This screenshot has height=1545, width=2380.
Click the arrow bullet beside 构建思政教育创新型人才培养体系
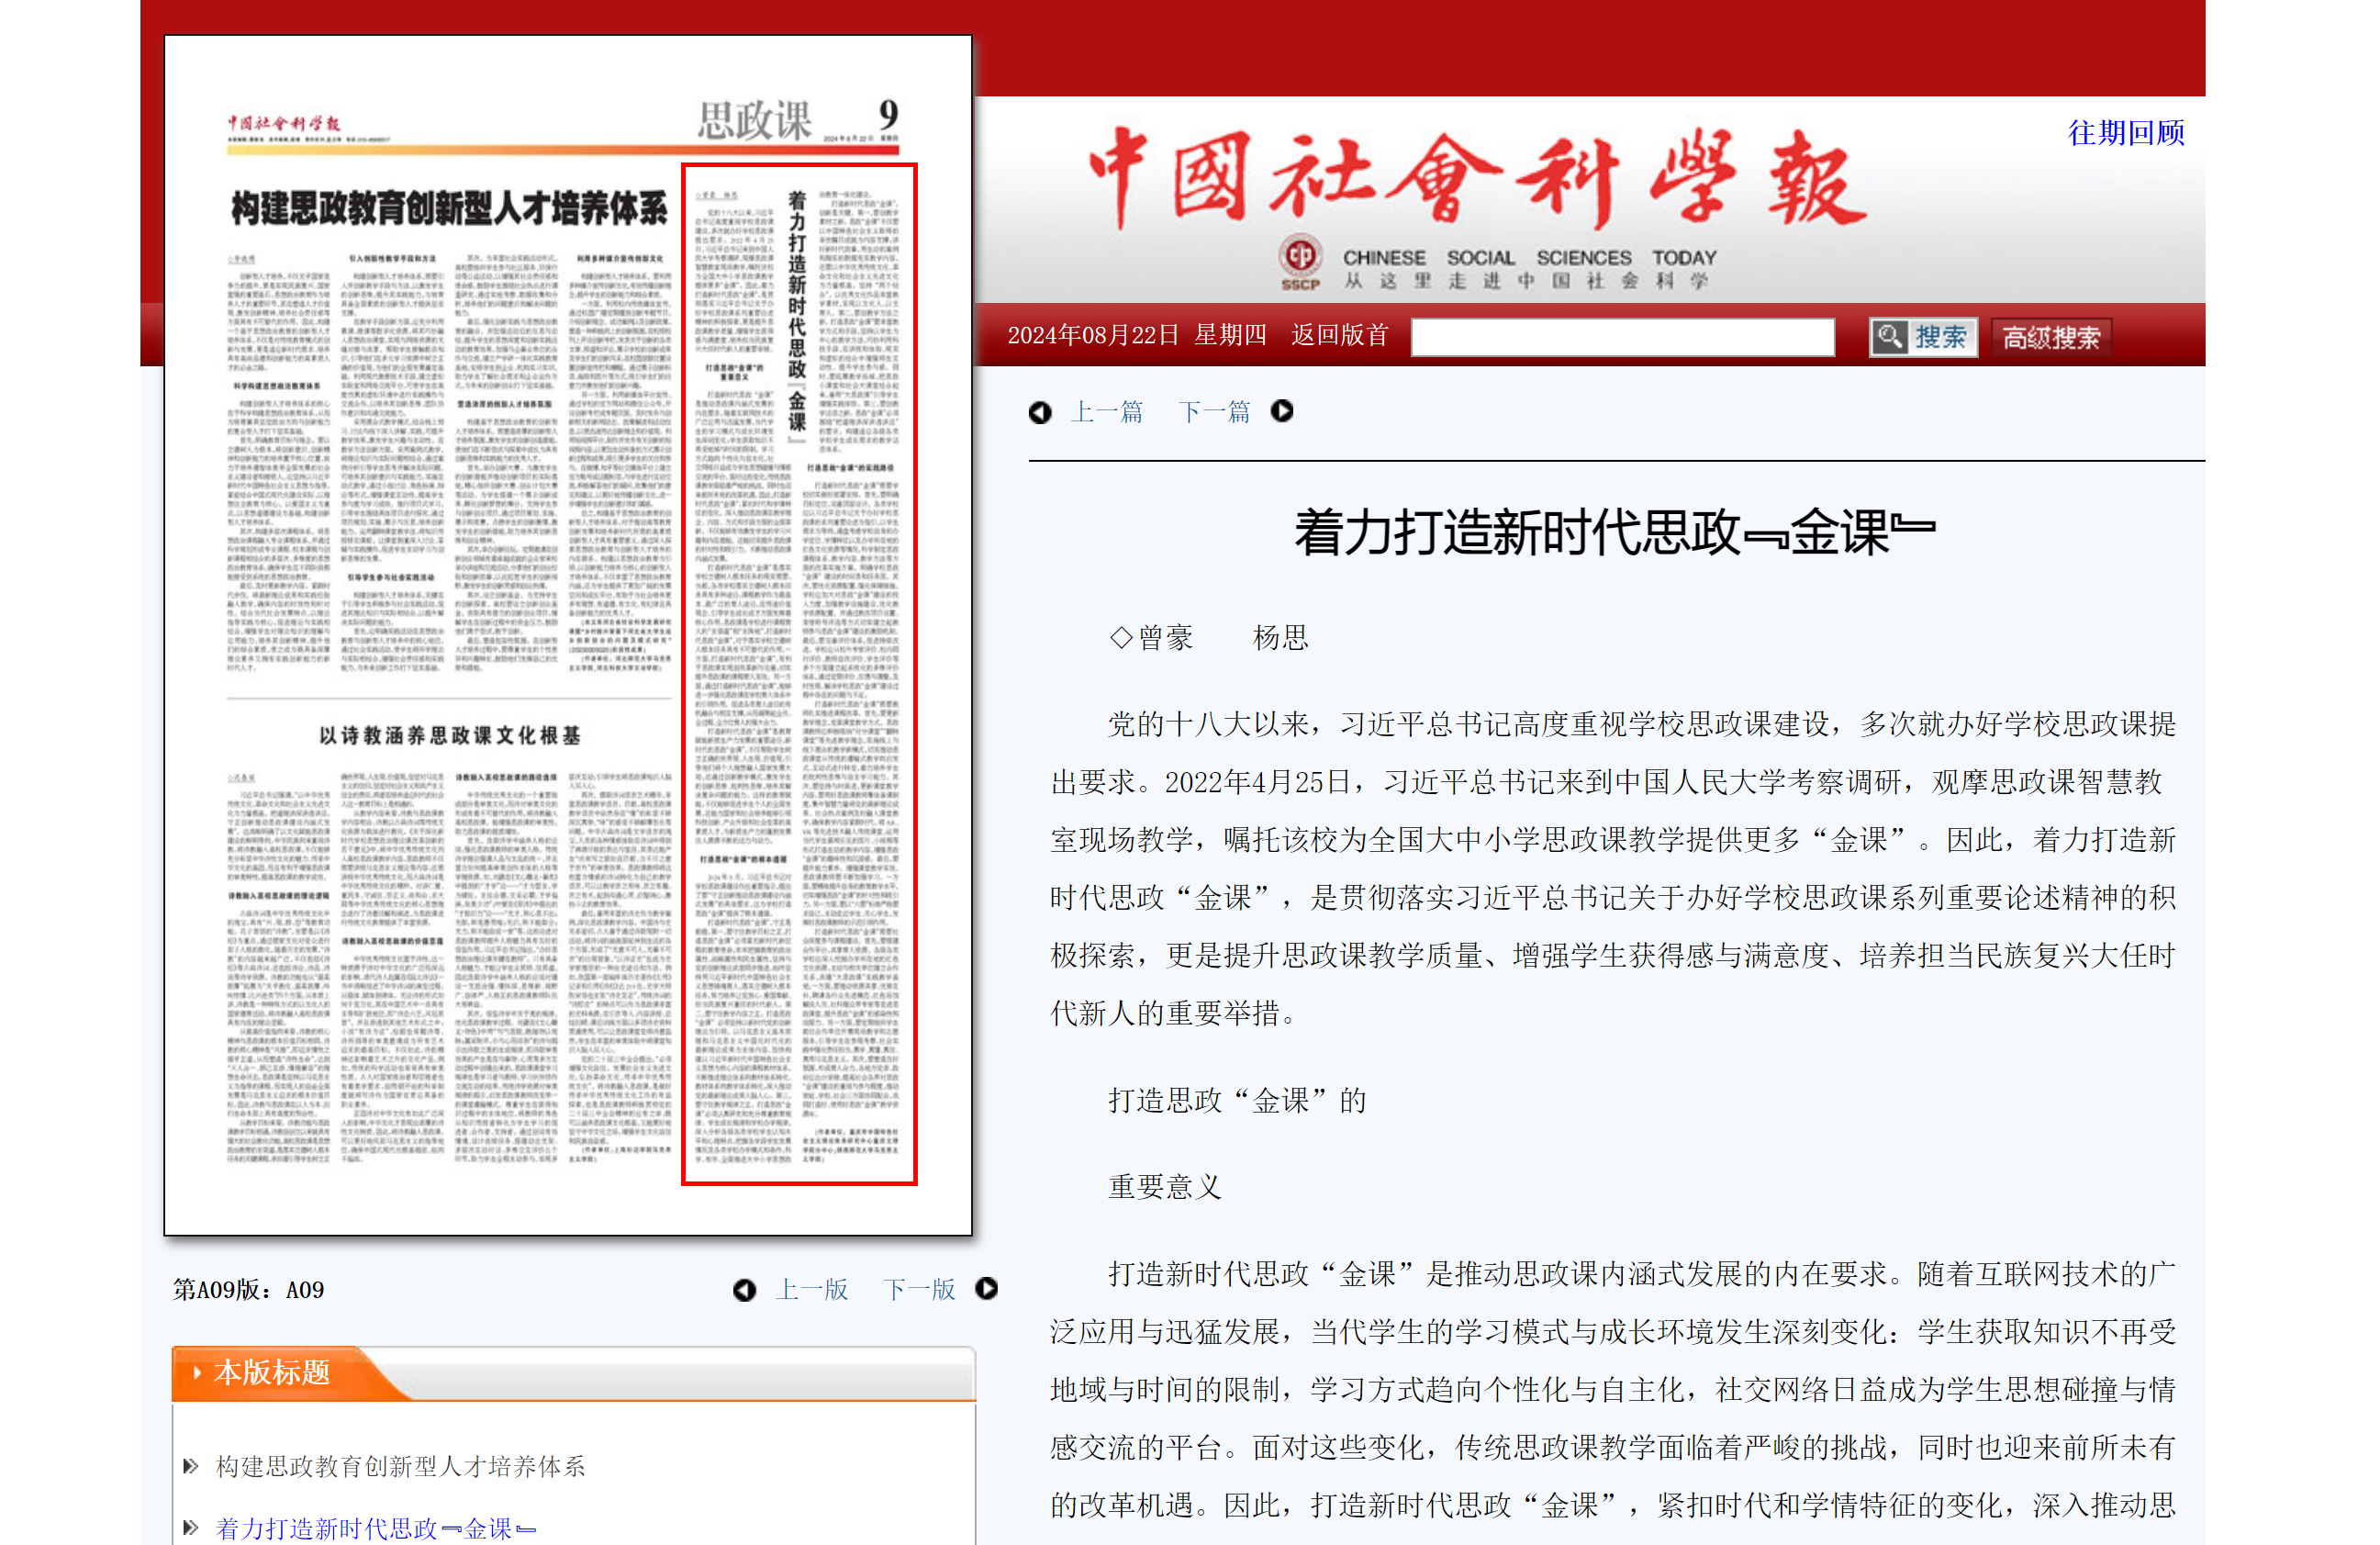click(x=191, y=1467)
